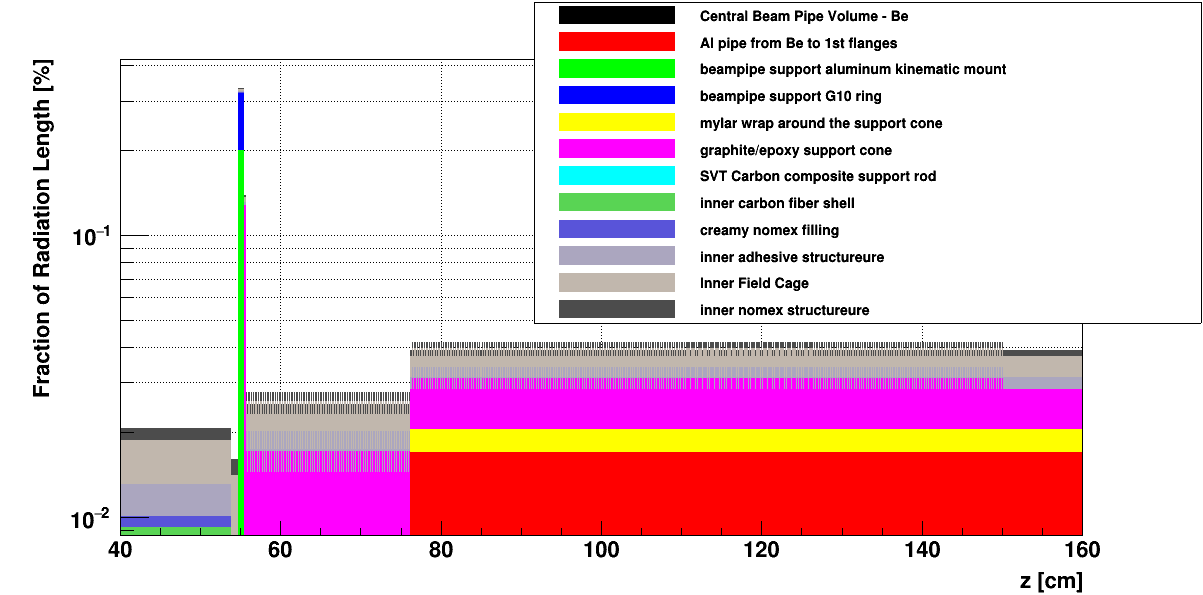Click the beige Inner Field Cage swatch

(617, 283)
